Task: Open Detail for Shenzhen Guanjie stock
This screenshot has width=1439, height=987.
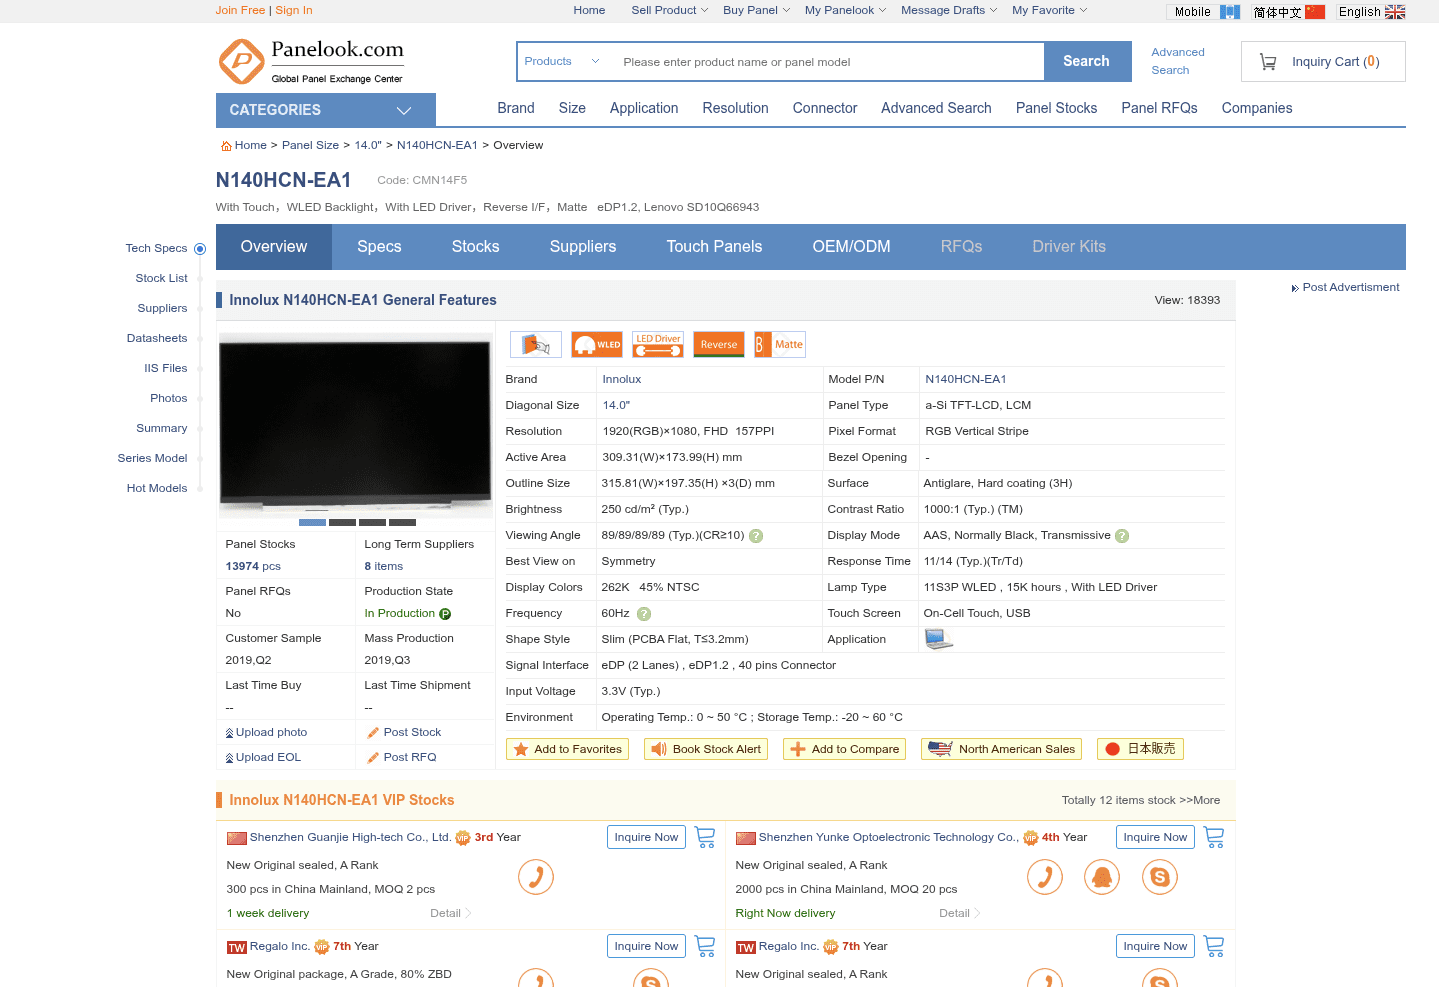Action: point(450,913)
